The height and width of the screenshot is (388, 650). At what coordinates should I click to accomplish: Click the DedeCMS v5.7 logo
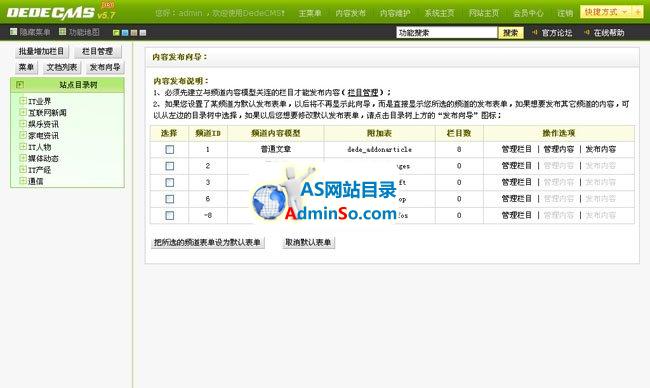tap(61, 12)
